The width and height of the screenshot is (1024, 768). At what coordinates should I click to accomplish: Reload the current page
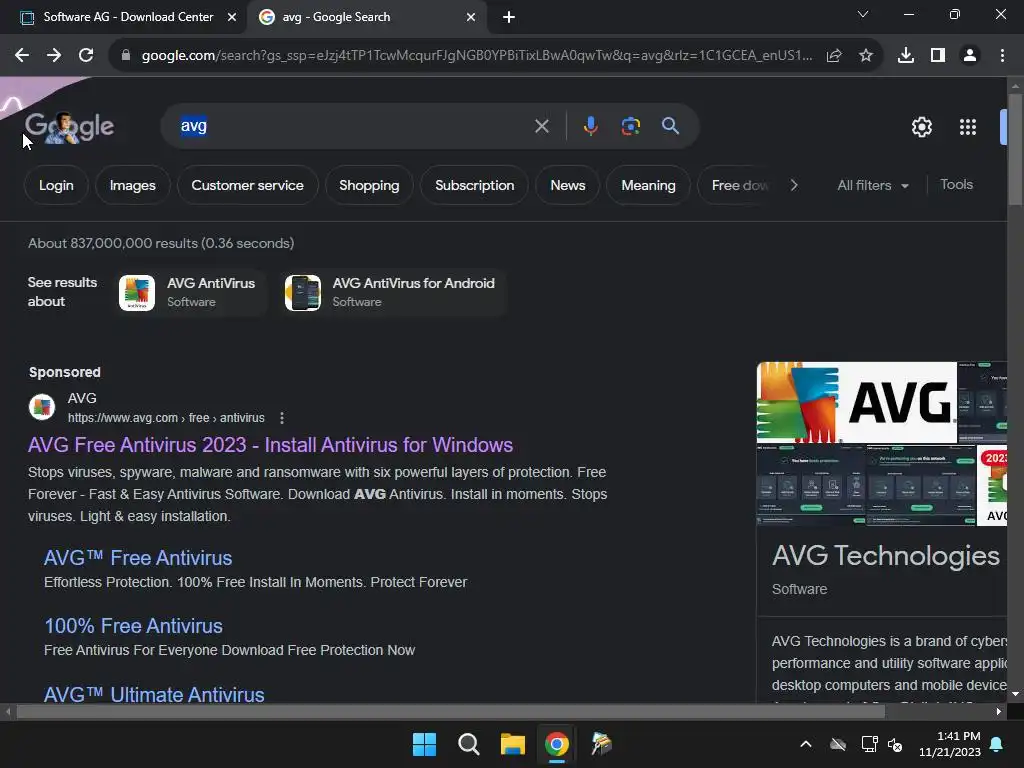point(86,56)
